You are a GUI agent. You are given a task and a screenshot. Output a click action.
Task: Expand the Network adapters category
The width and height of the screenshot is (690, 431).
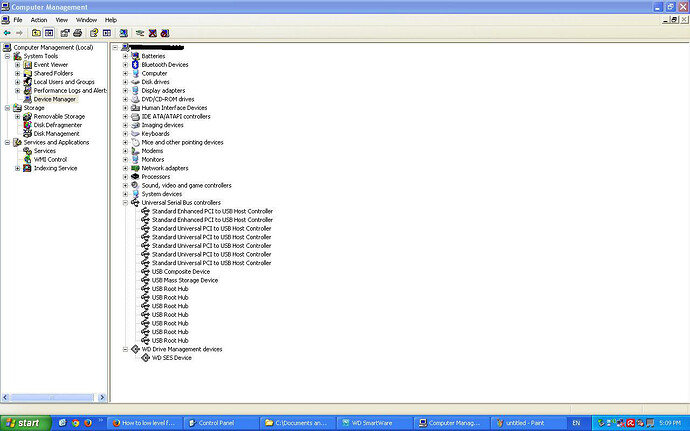click(x=125, y=168)
